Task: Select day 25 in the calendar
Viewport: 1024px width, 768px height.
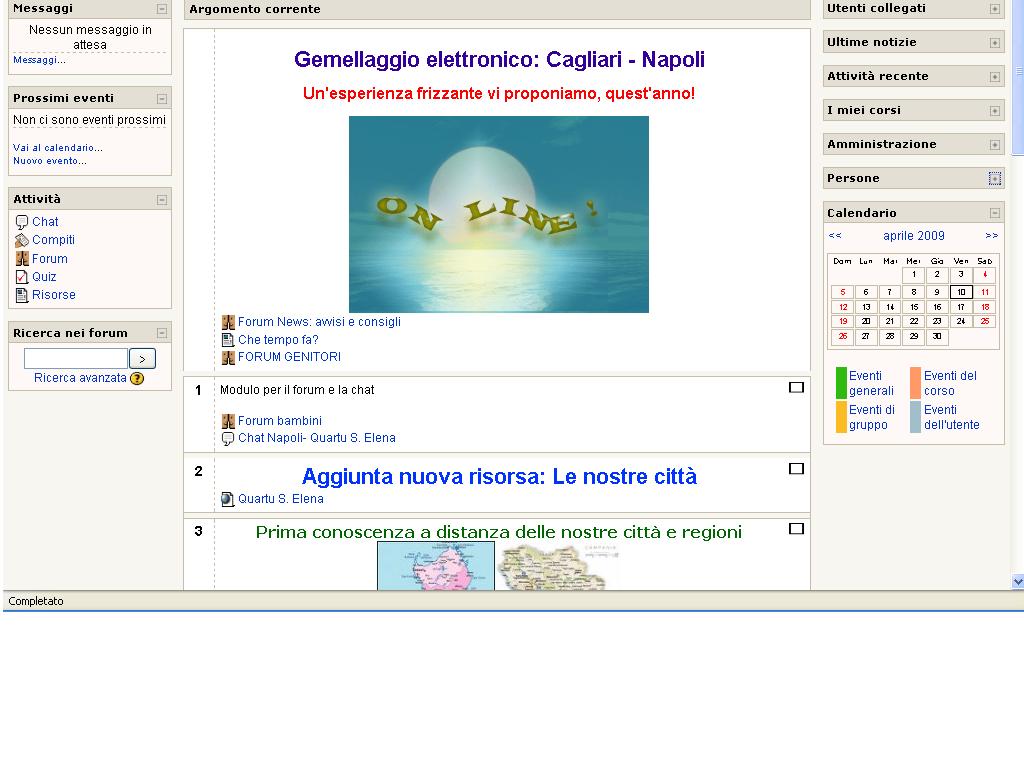Action: pos(985,321)
